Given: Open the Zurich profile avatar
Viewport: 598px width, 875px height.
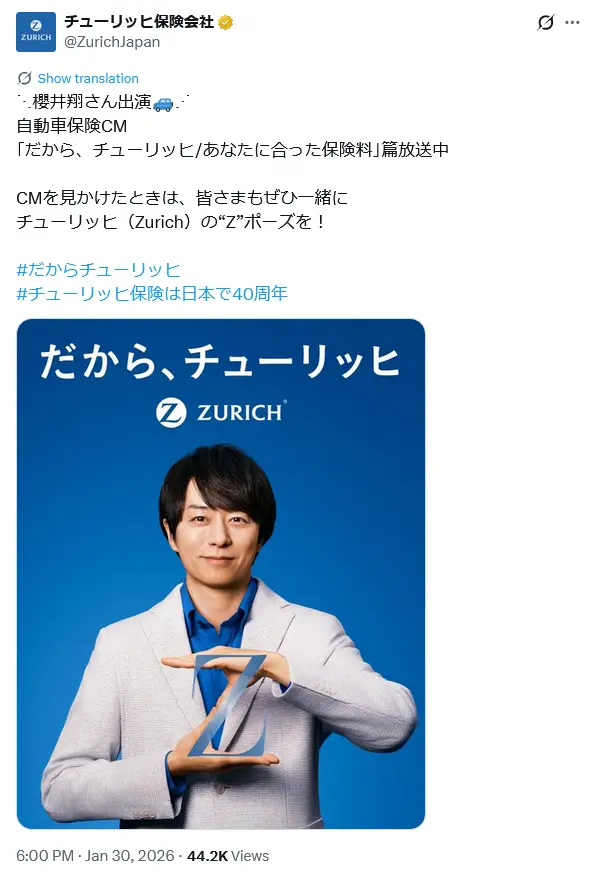Looking at the screenshot, I should click(36, 32).
